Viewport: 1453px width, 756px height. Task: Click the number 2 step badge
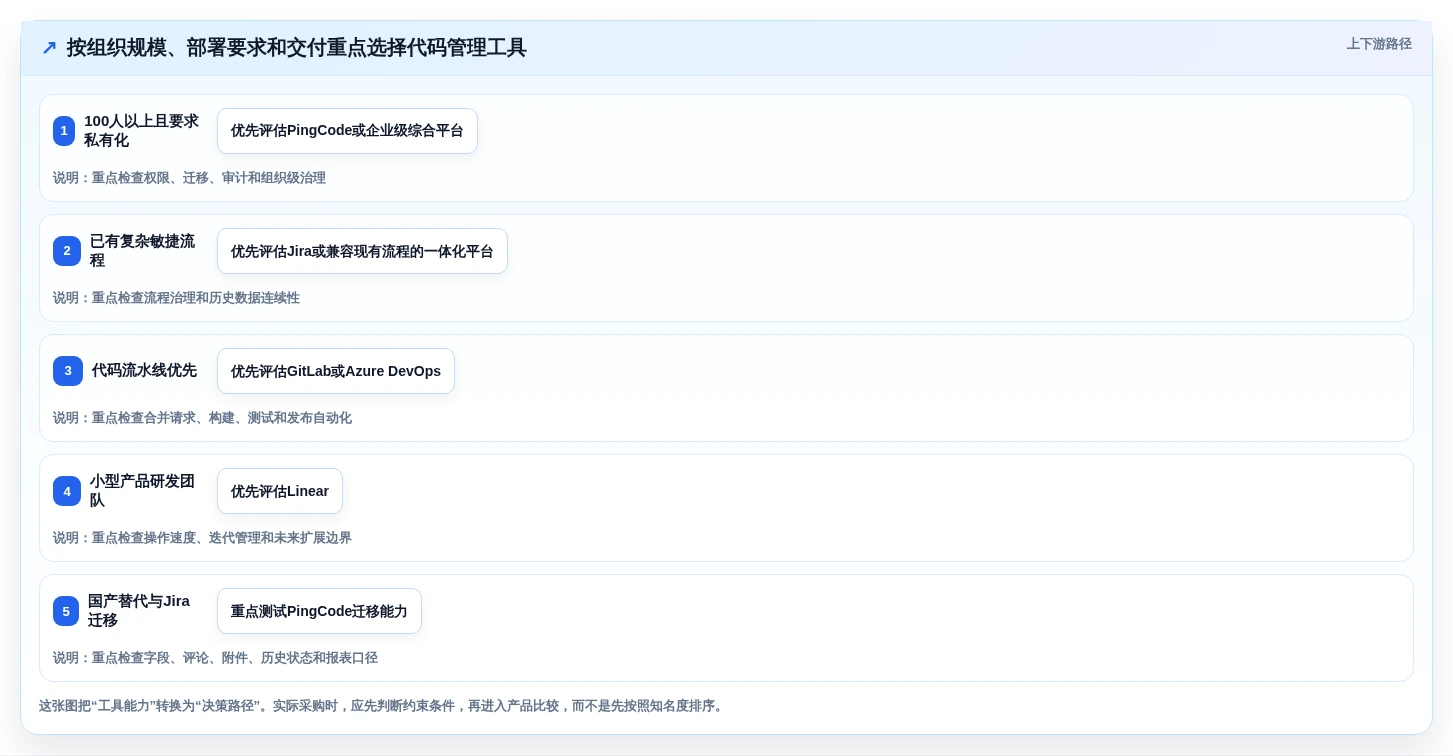pyautogui.click(x=67, y=251)
